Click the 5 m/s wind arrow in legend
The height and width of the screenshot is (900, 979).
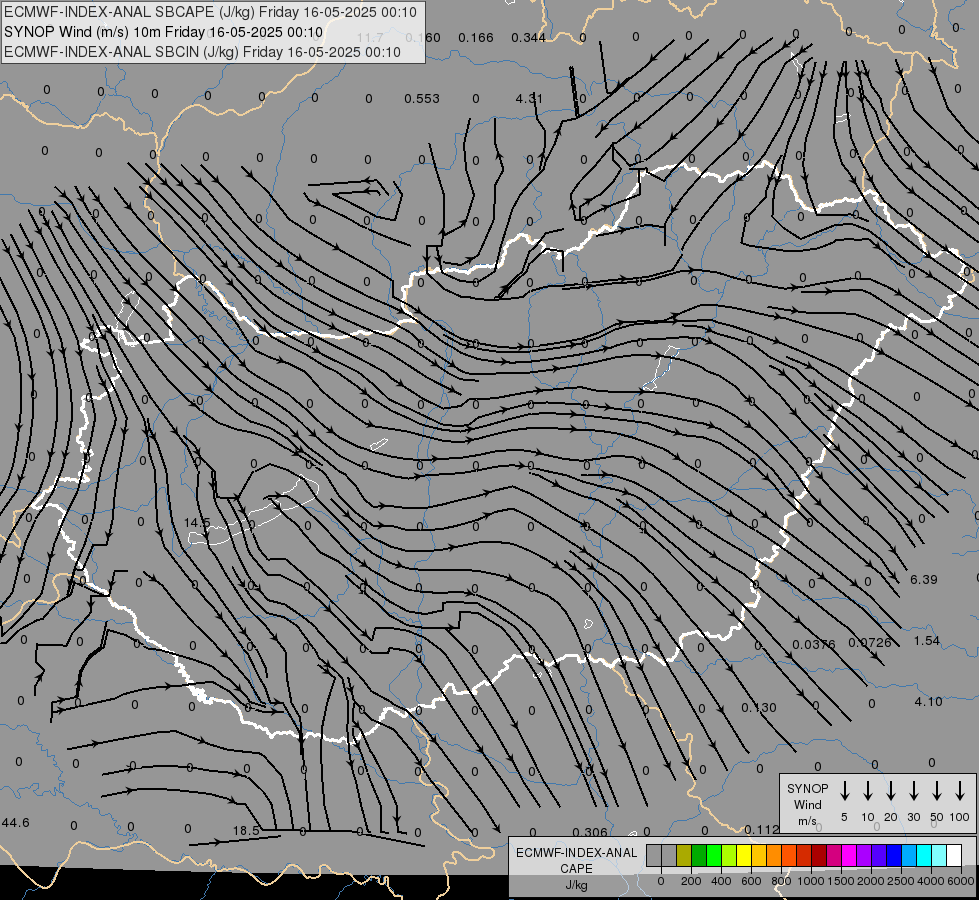(844, 791)
